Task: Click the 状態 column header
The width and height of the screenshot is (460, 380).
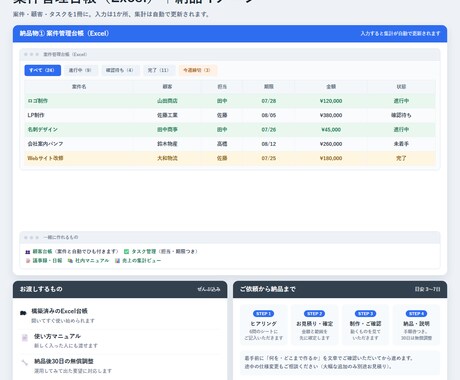Action: click(401, 87)
